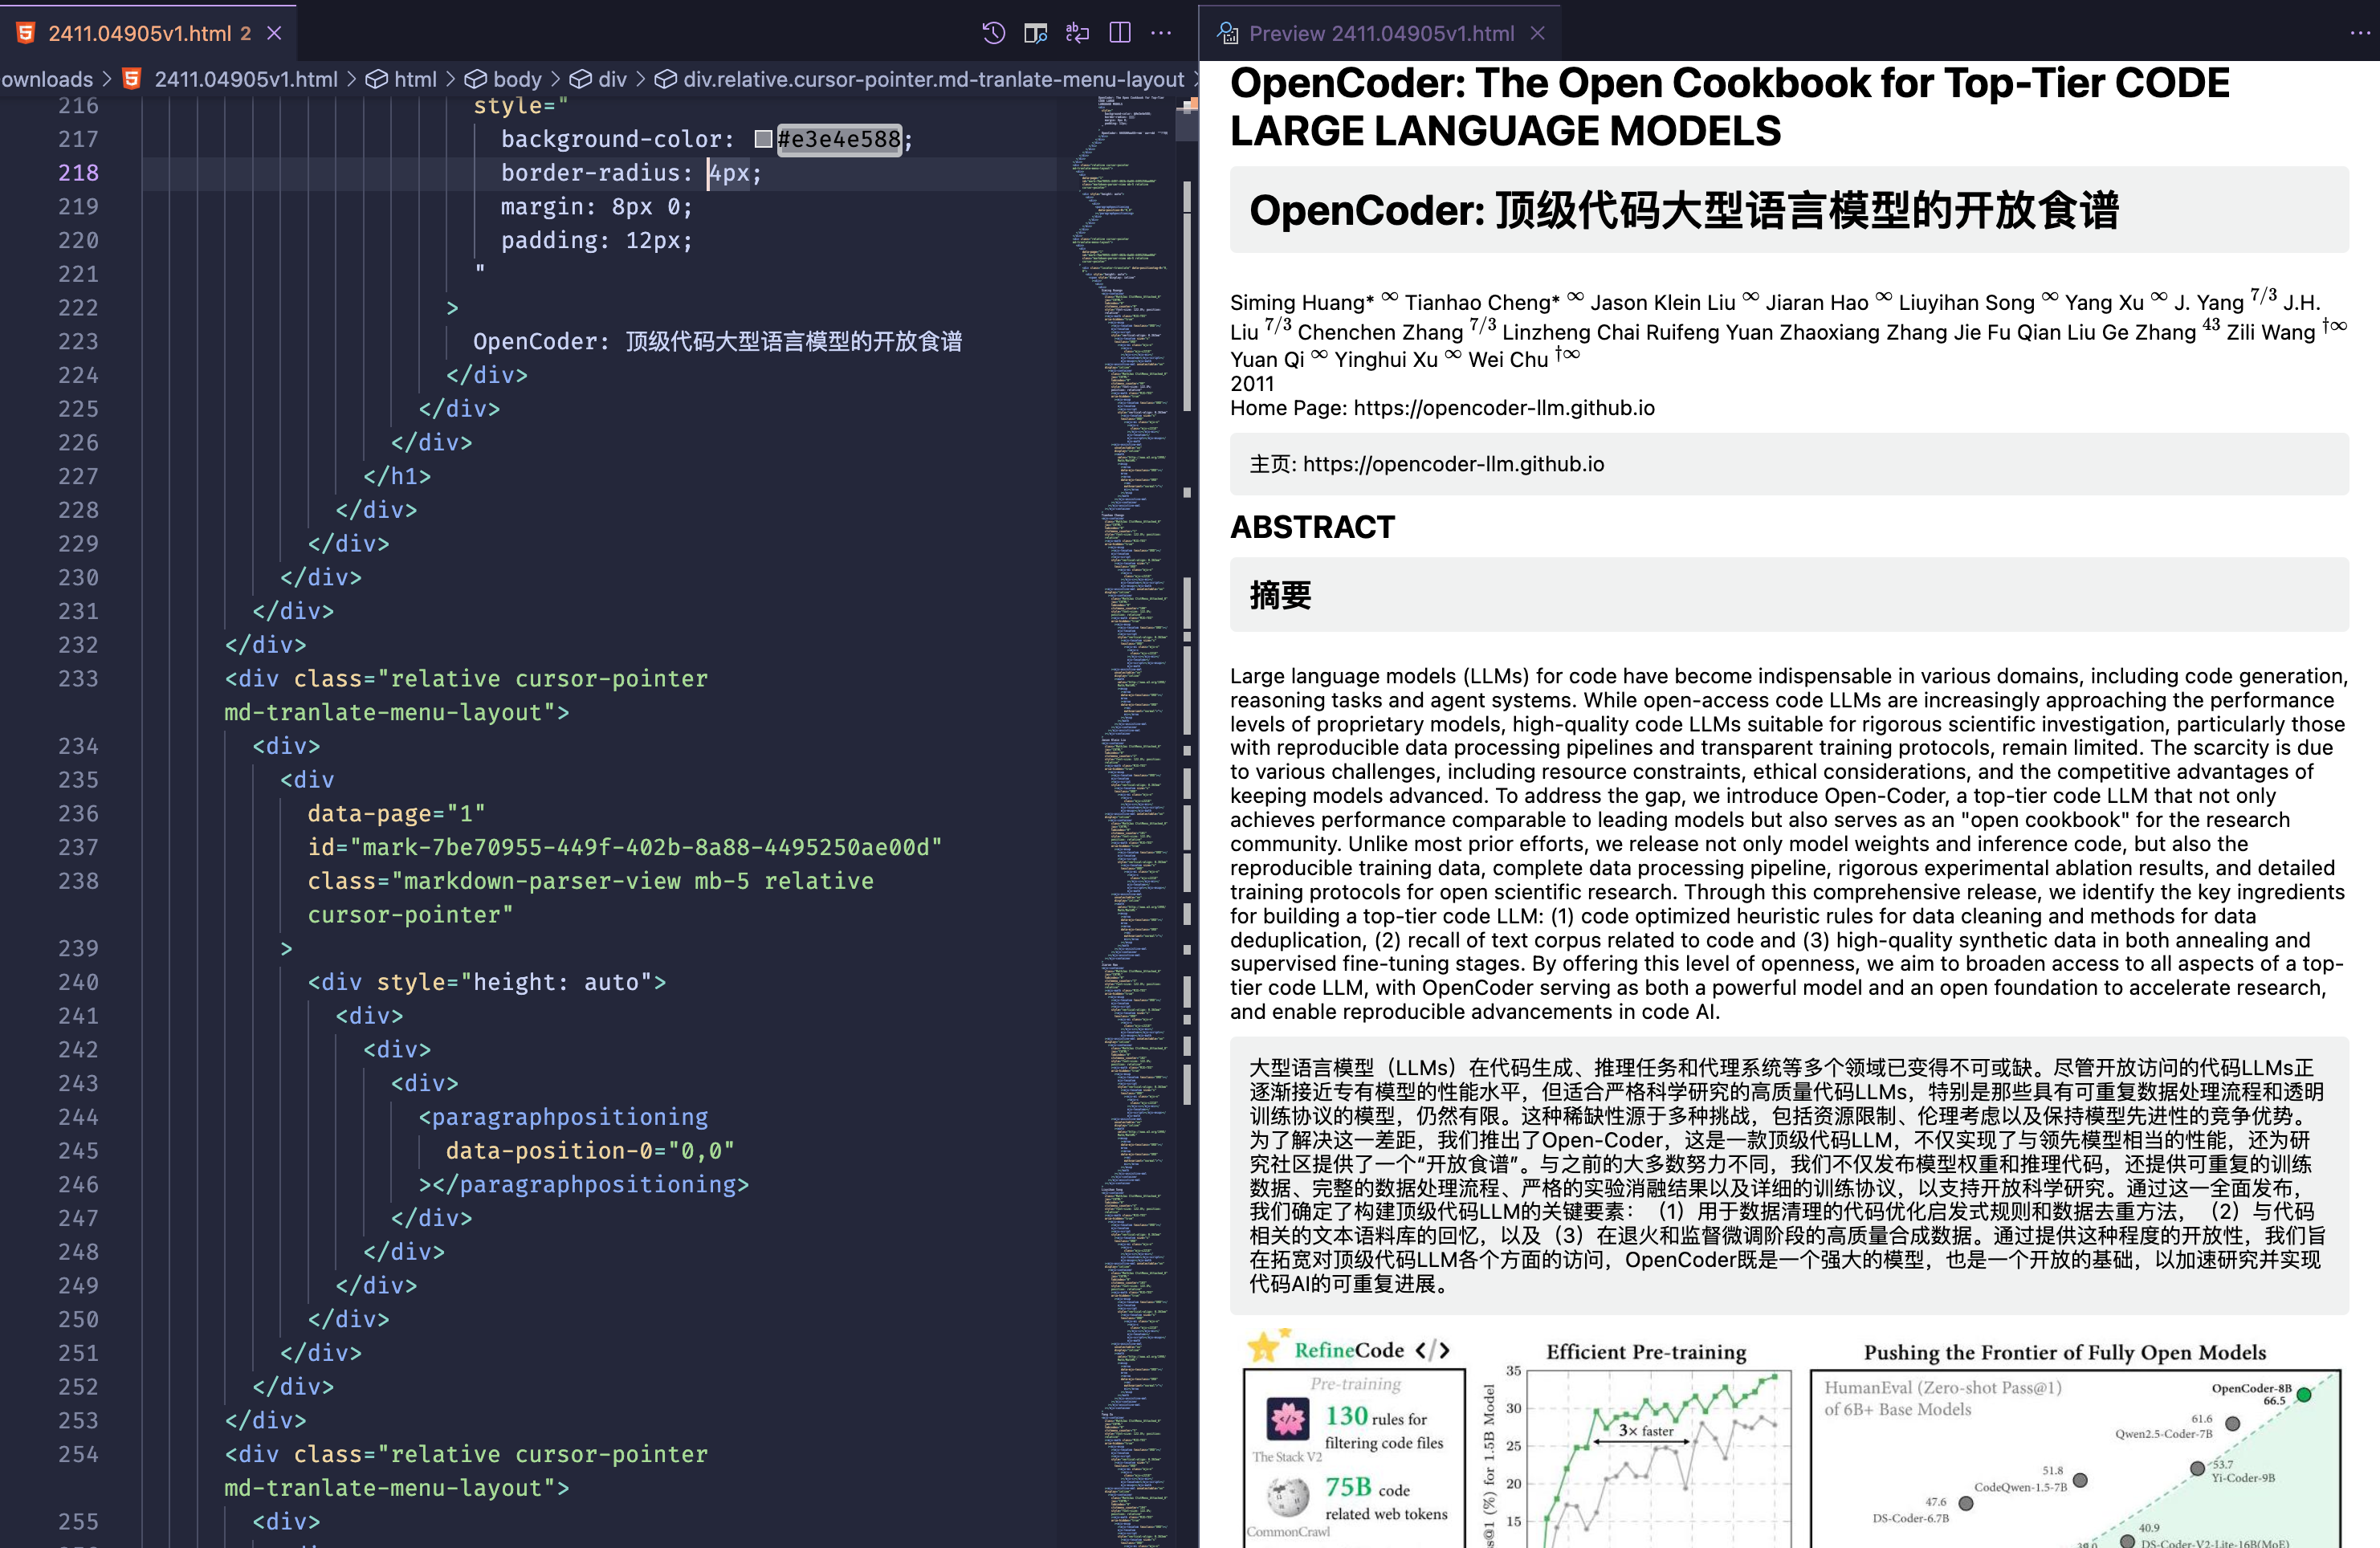The width and height of the screenshot is (2380, 1548).
Task: Click the HTML5 file icon in the breadcrumb
Action: point(132,79)
